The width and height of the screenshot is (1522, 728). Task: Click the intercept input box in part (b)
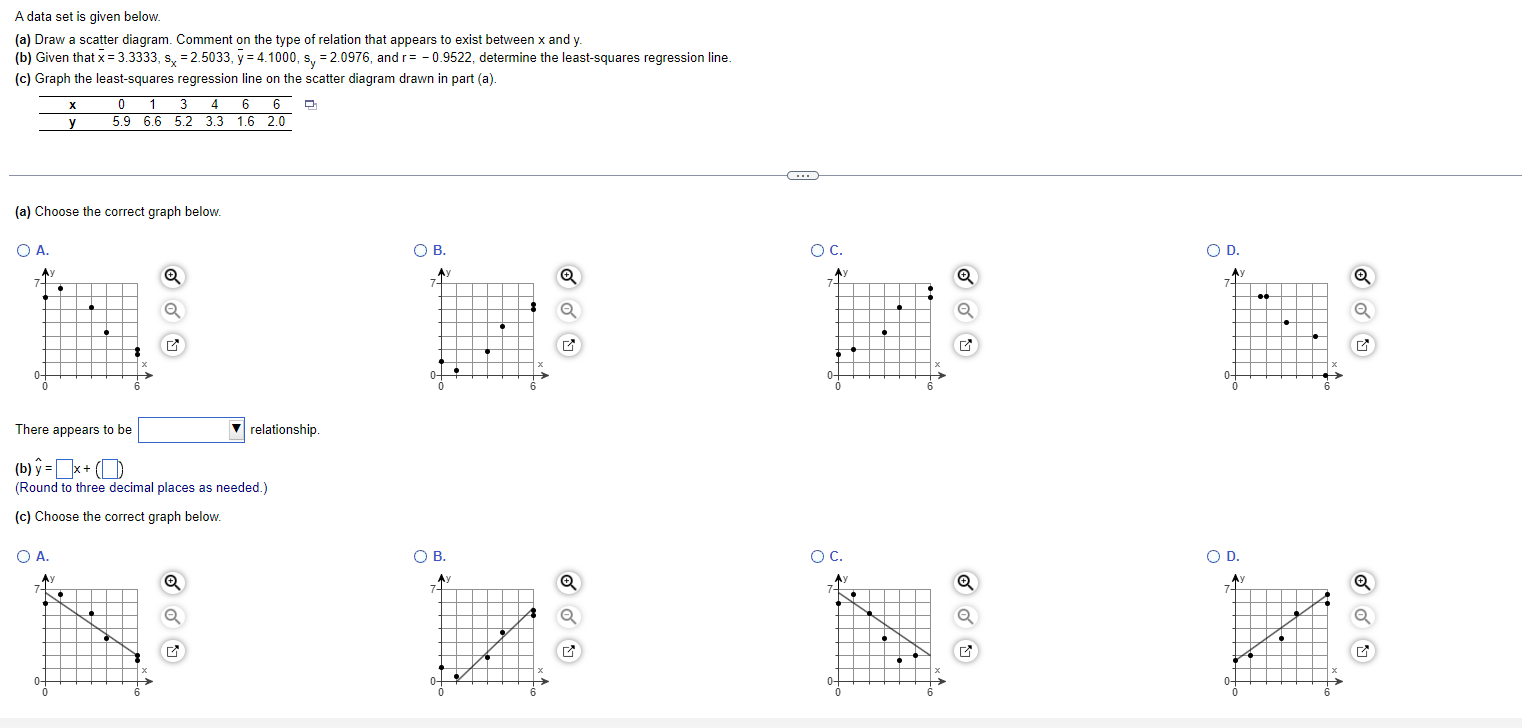pyautogui.click(x=110, y=467)
